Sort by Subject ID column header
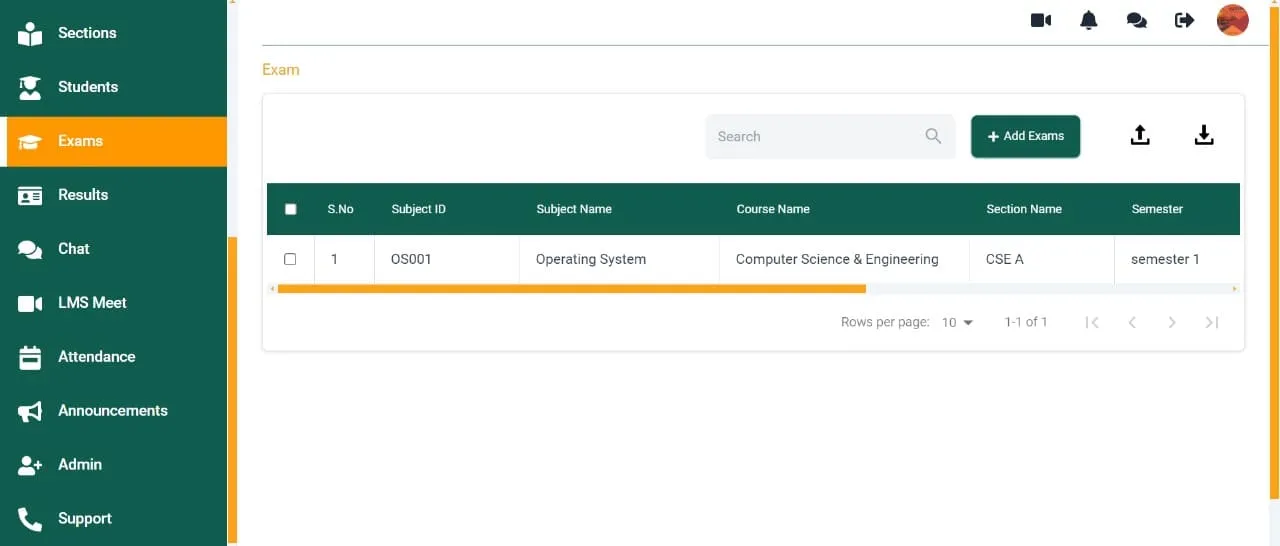 [419, 209]
